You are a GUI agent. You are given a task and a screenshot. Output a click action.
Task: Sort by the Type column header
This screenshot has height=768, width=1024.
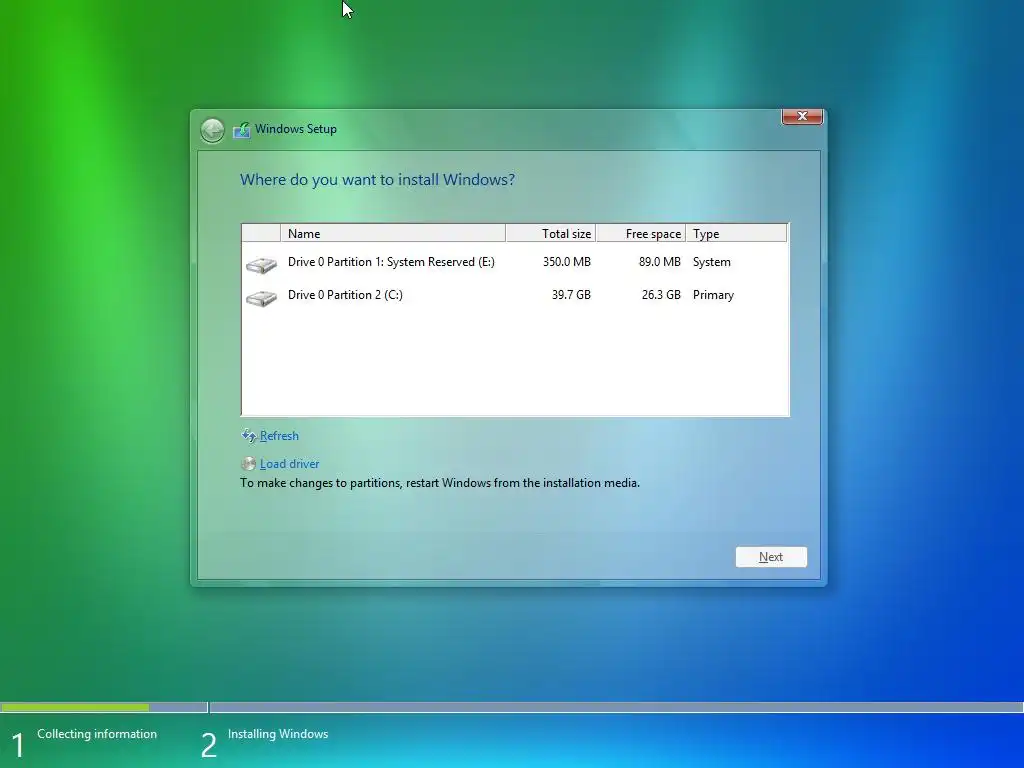(x=737, y=233)
